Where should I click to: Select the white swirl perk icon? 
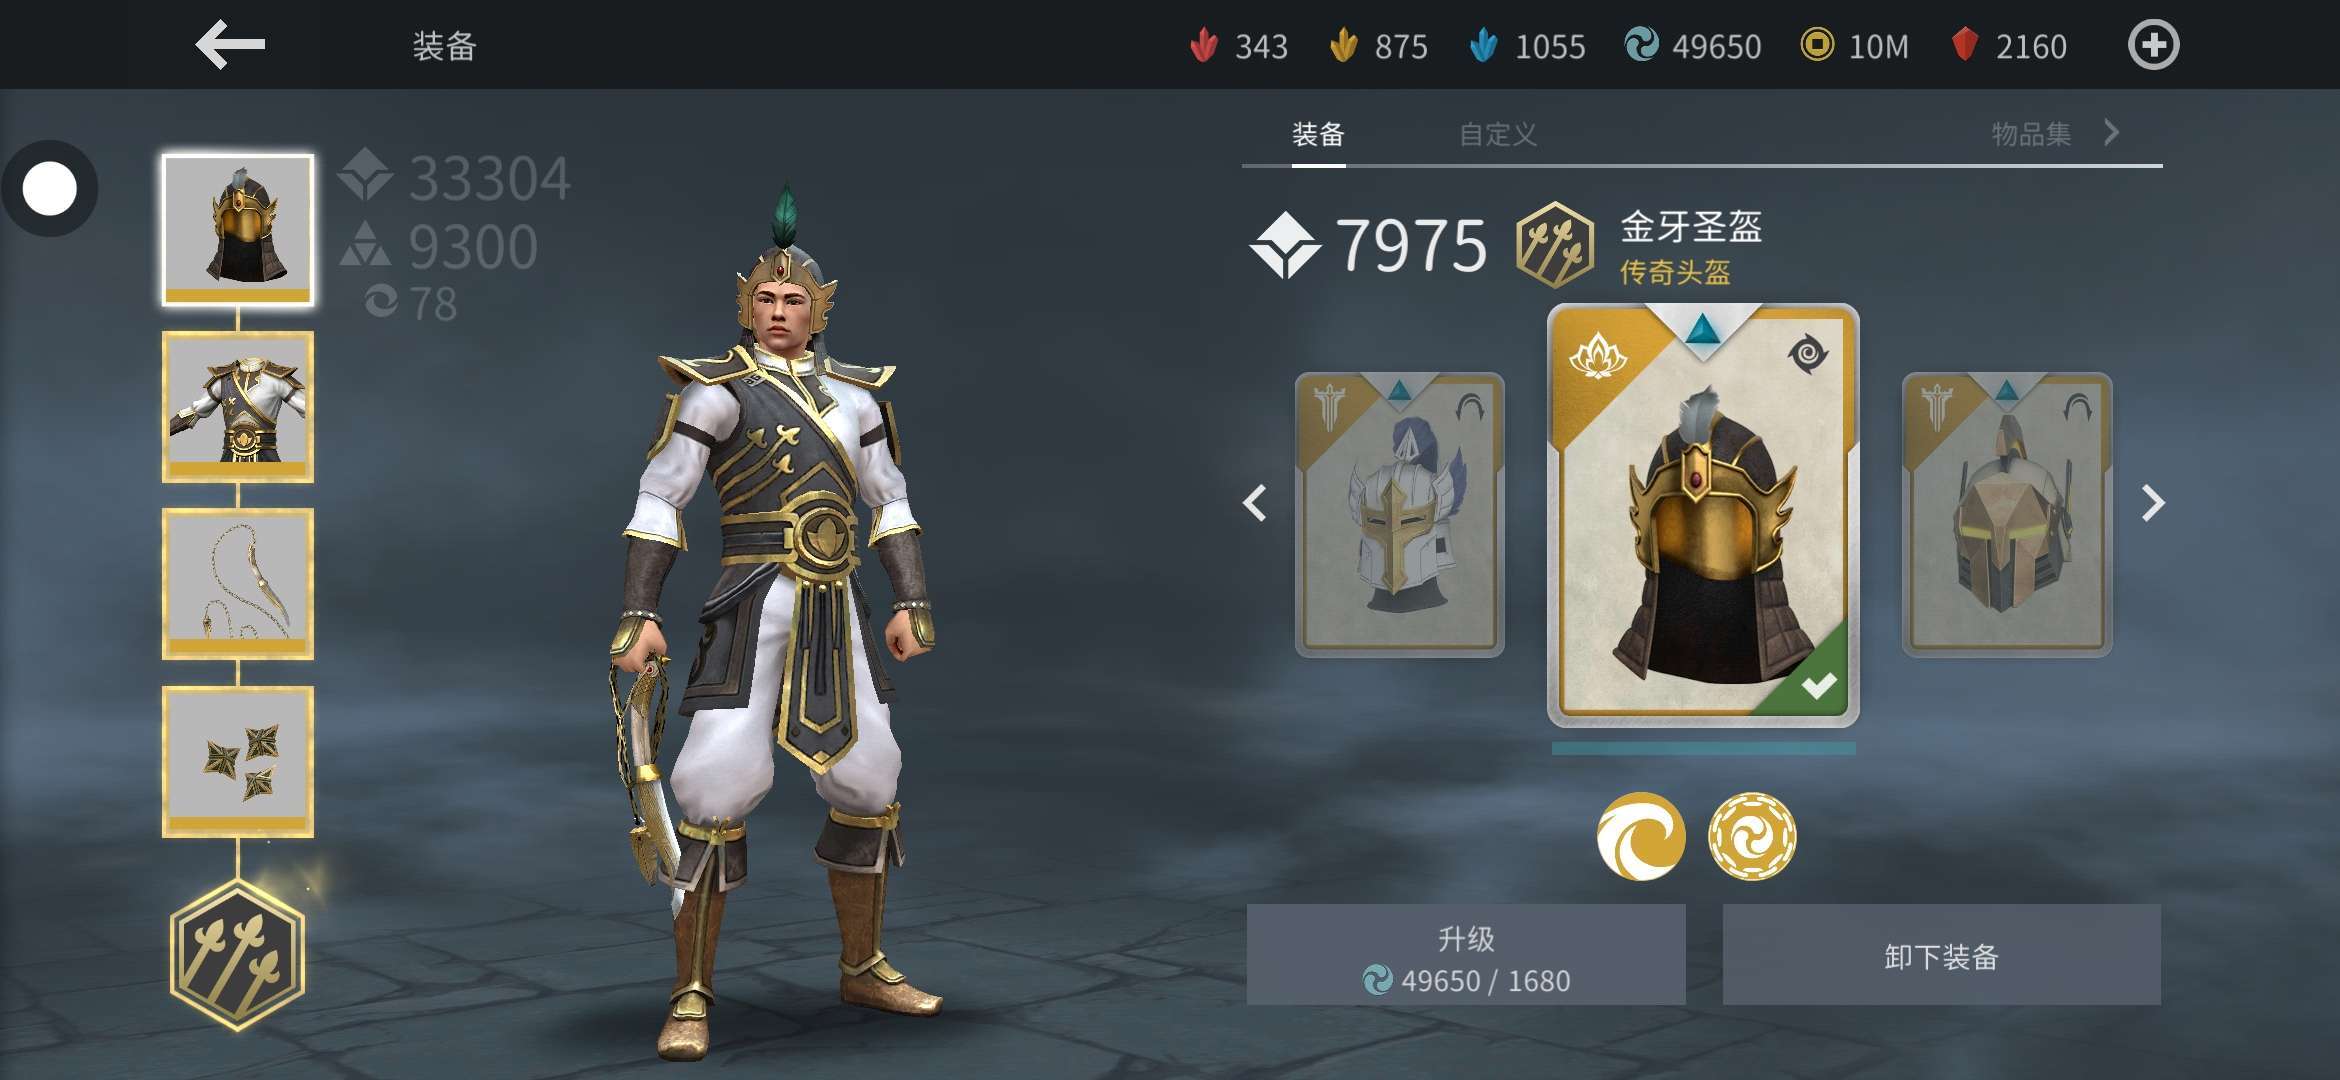pyautogui.click(x=1641, y=836)
